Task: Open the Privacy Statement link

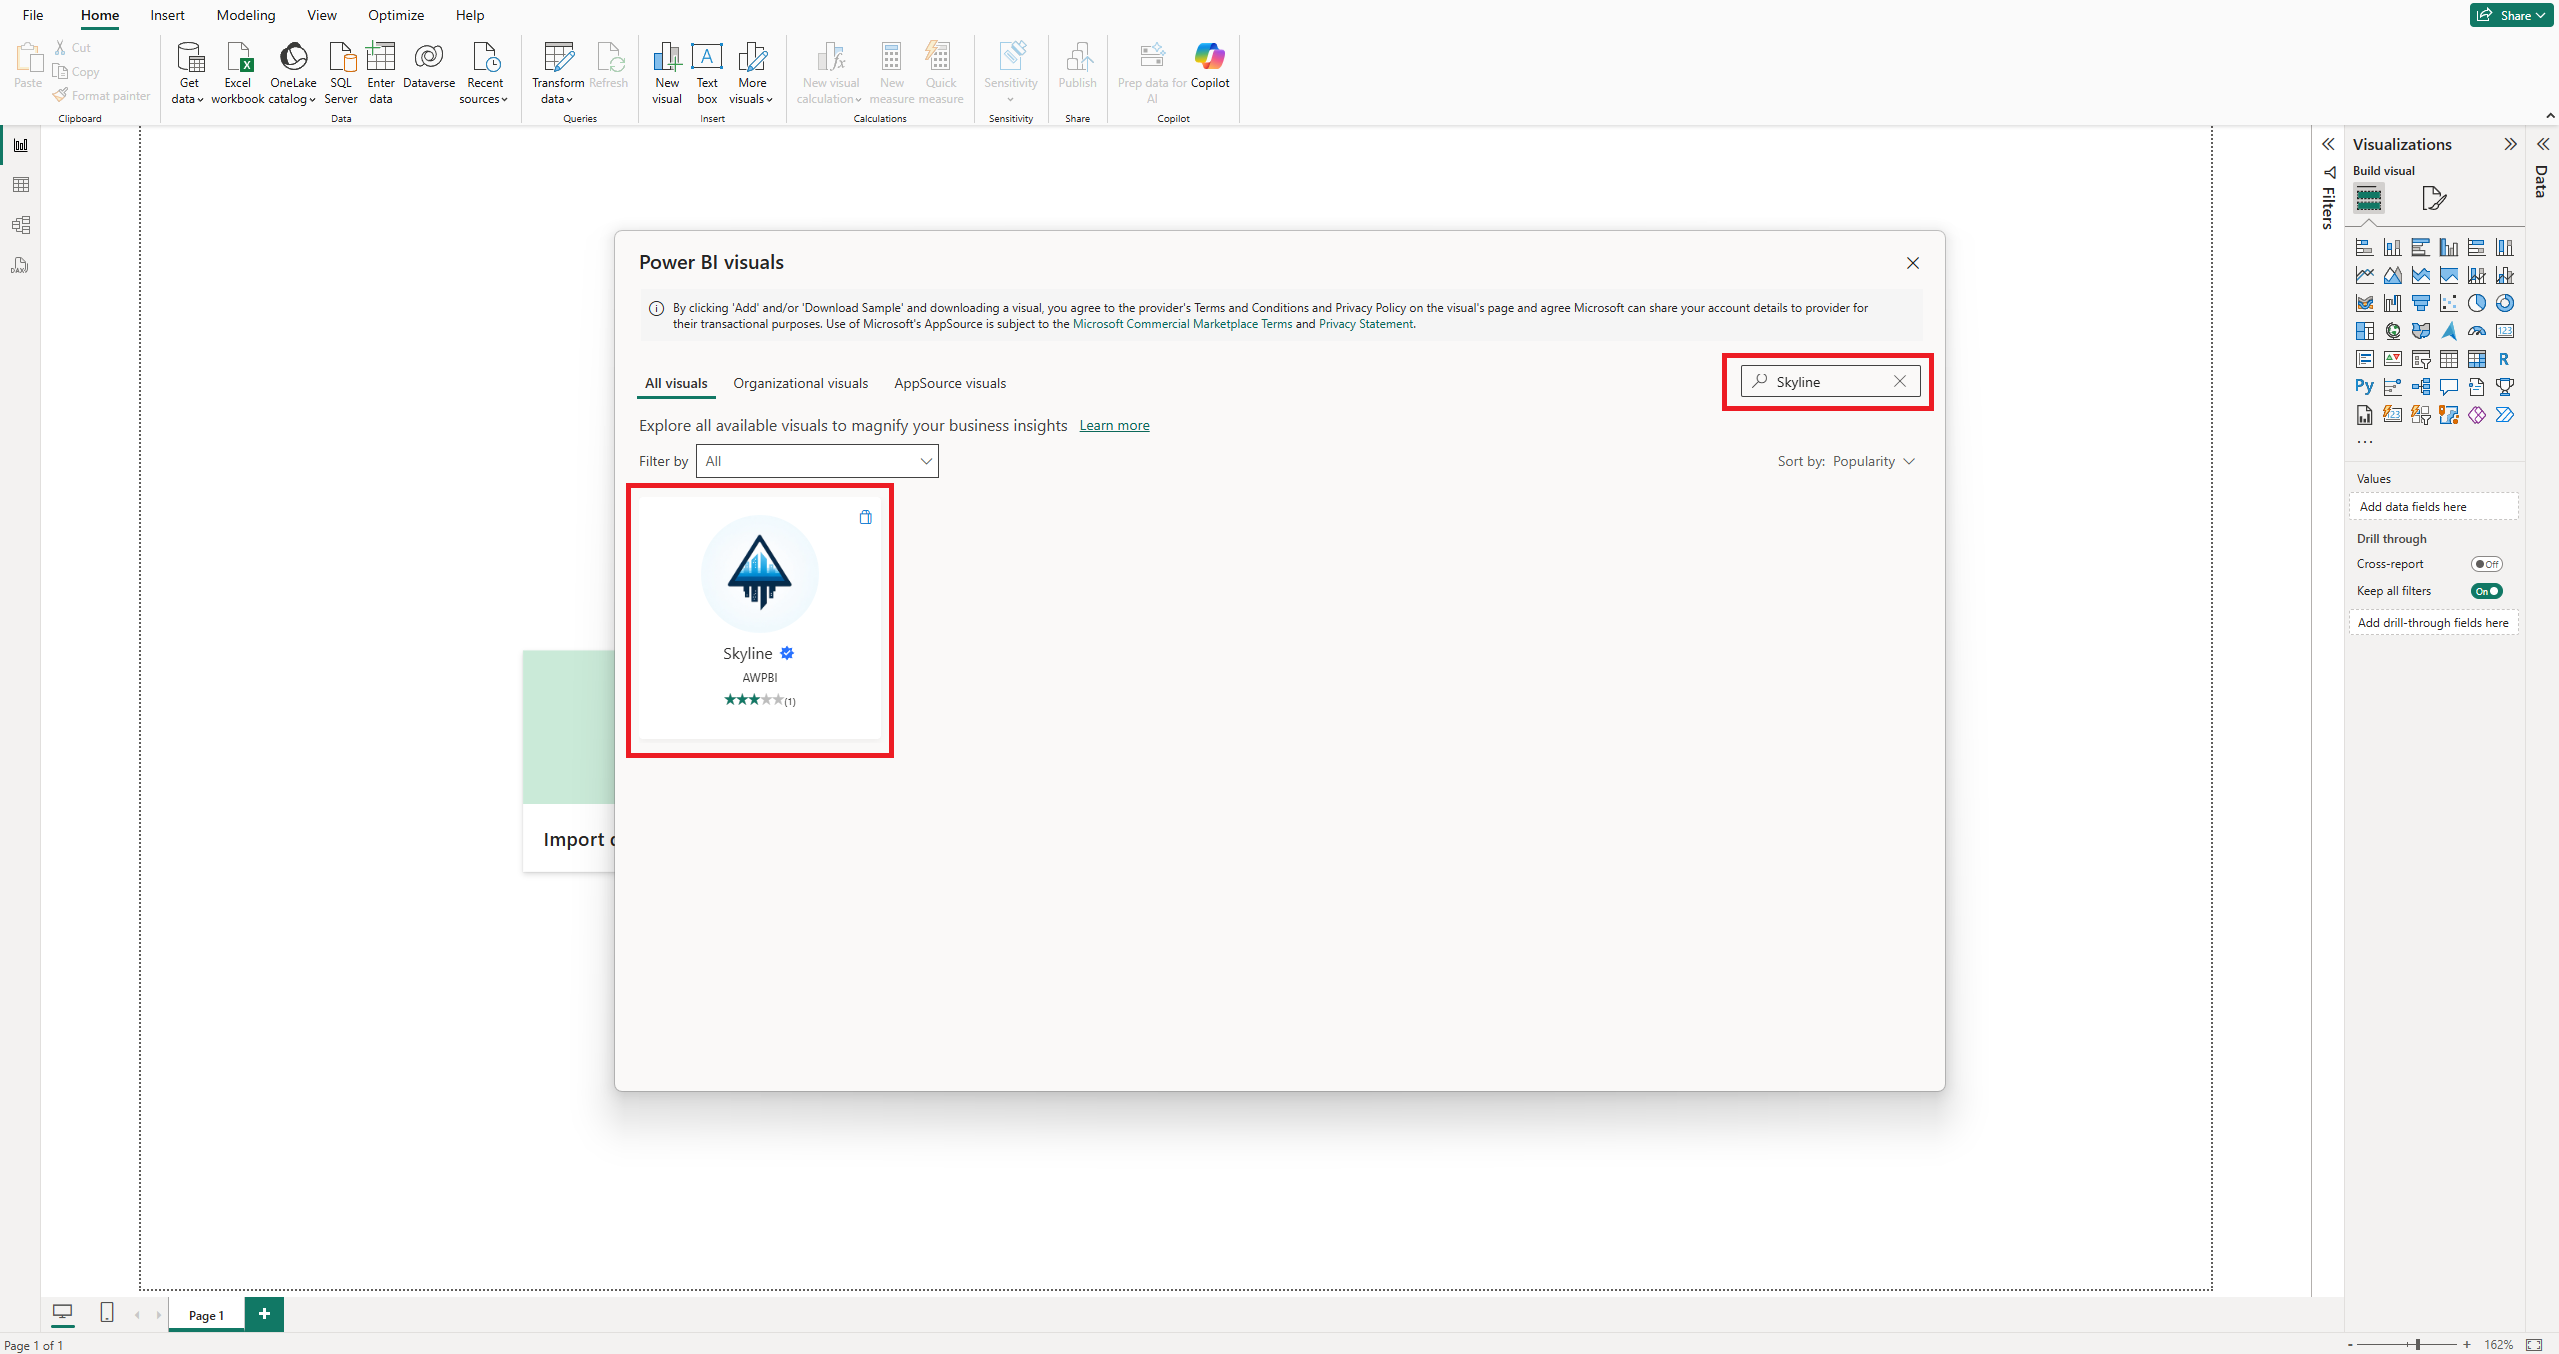Action: click(x=1366, y=324)
